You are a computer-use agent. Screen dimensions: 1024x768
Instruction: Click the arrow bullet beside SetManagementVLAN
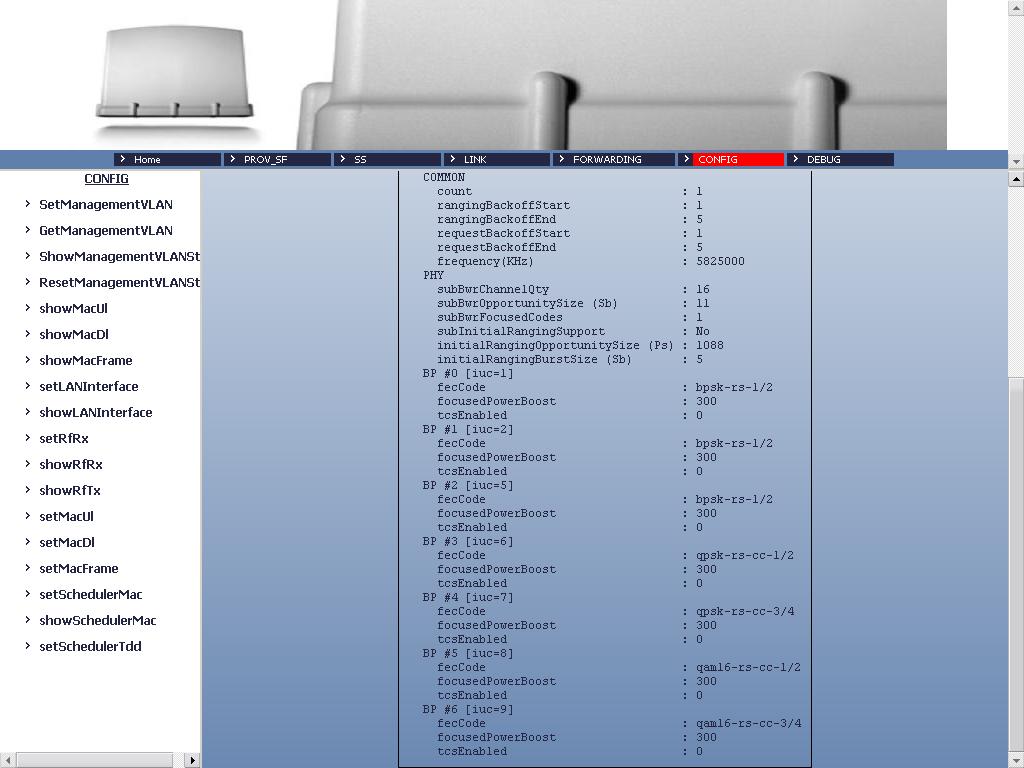(27, 204)
